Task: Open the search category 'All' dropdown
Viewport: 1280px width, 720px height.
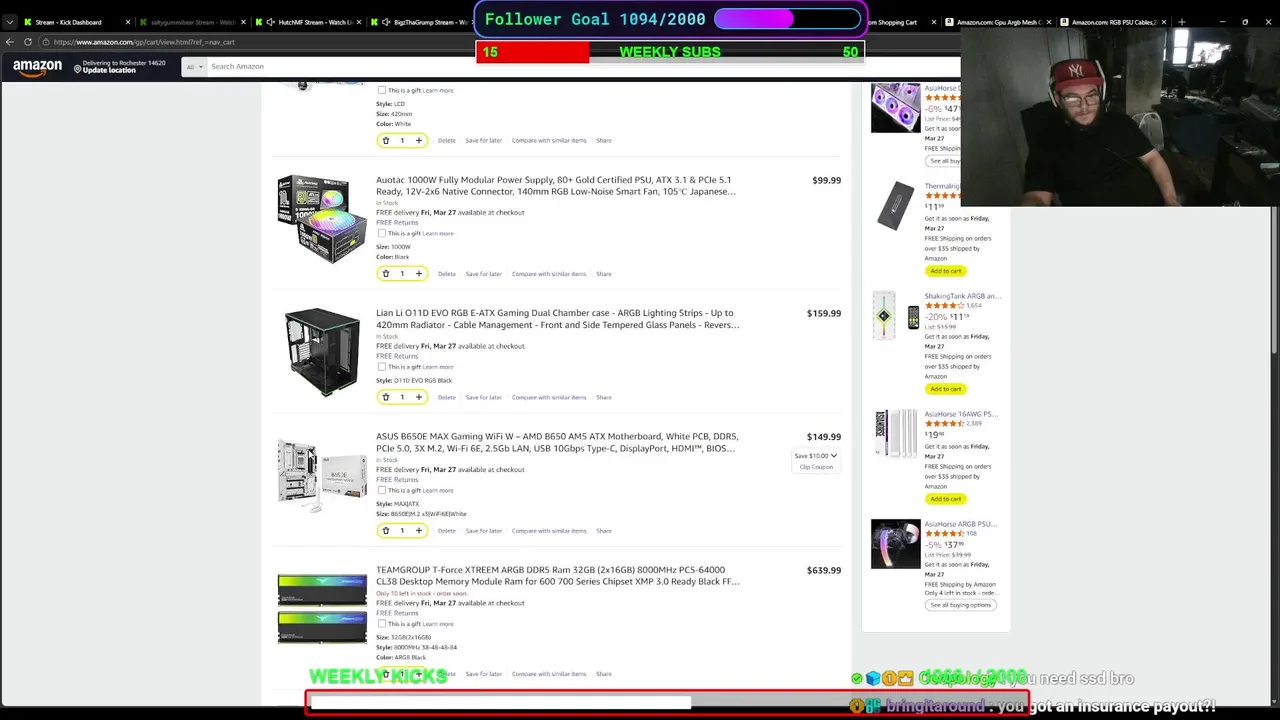Action: pyautogui.click(x=192, y=67)
